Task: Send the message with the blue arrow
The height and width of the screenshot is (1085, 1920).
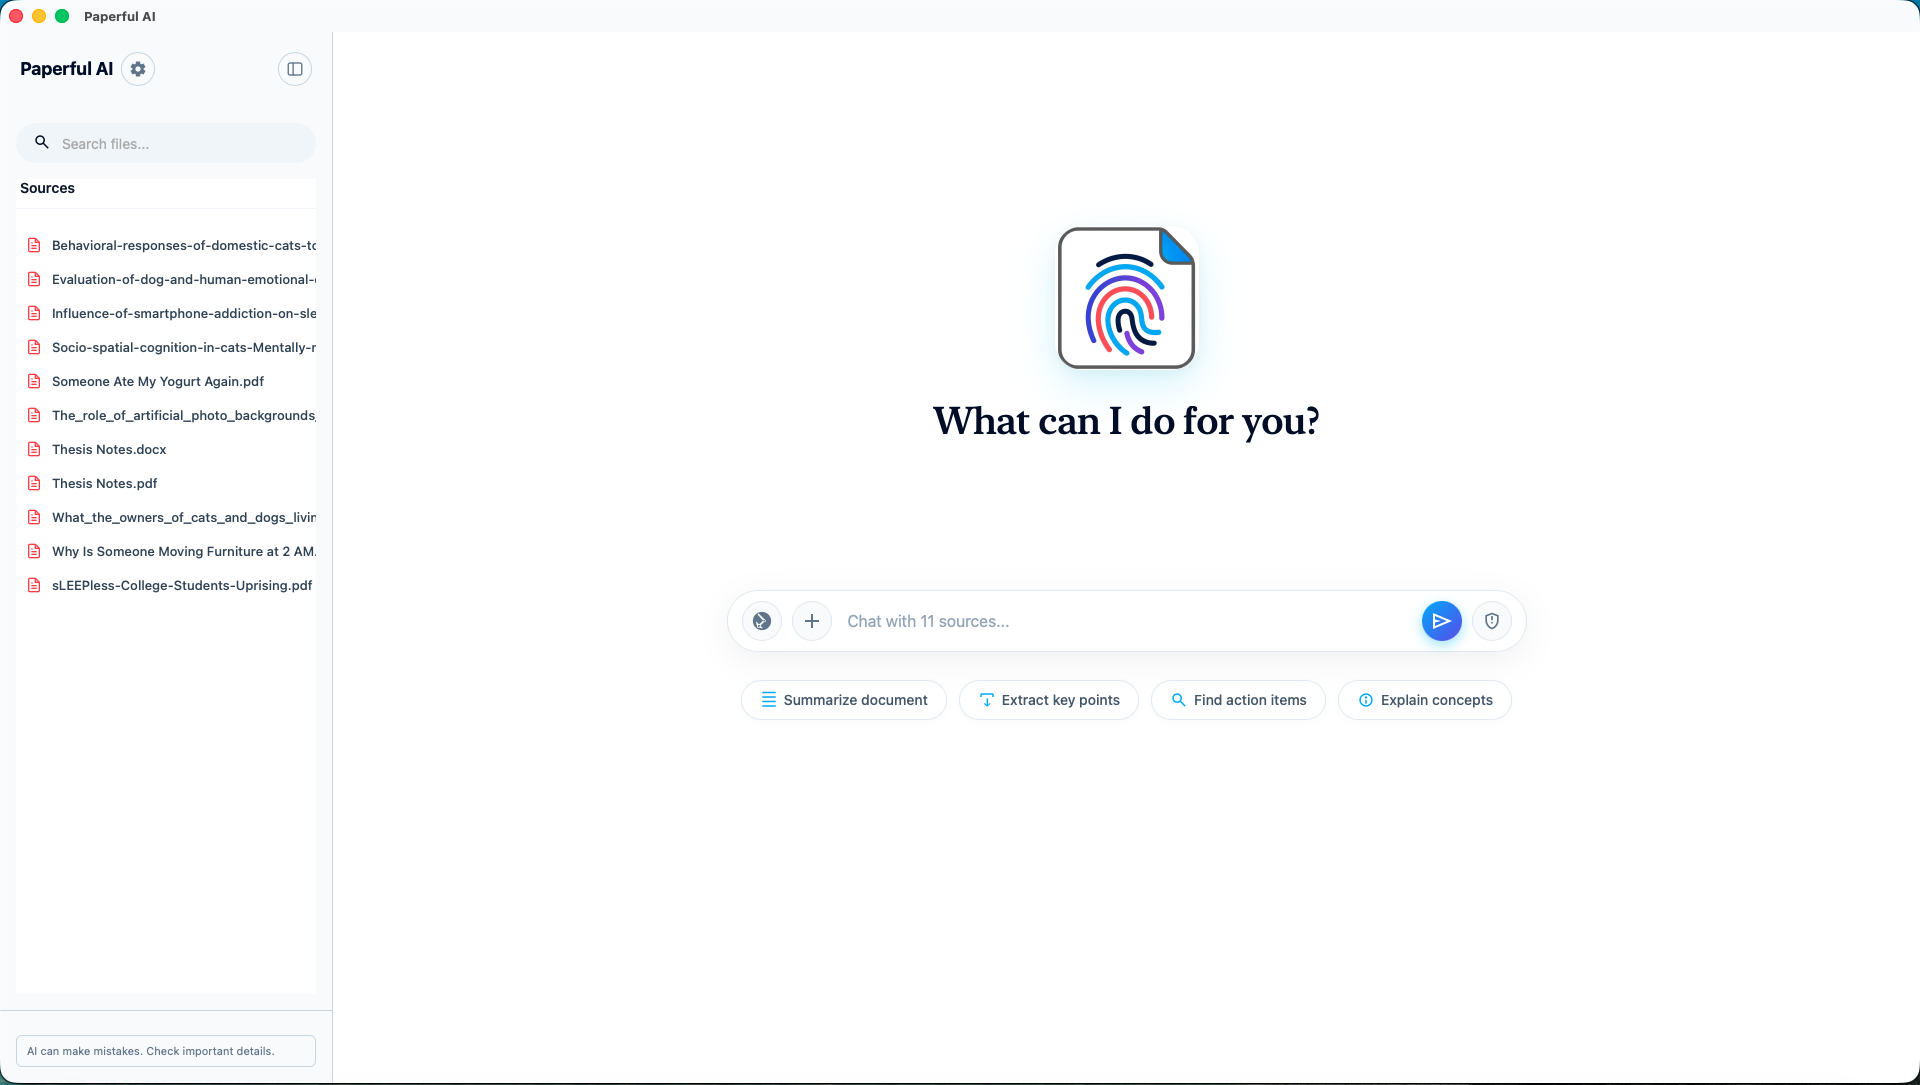Action: [1442, 621]
